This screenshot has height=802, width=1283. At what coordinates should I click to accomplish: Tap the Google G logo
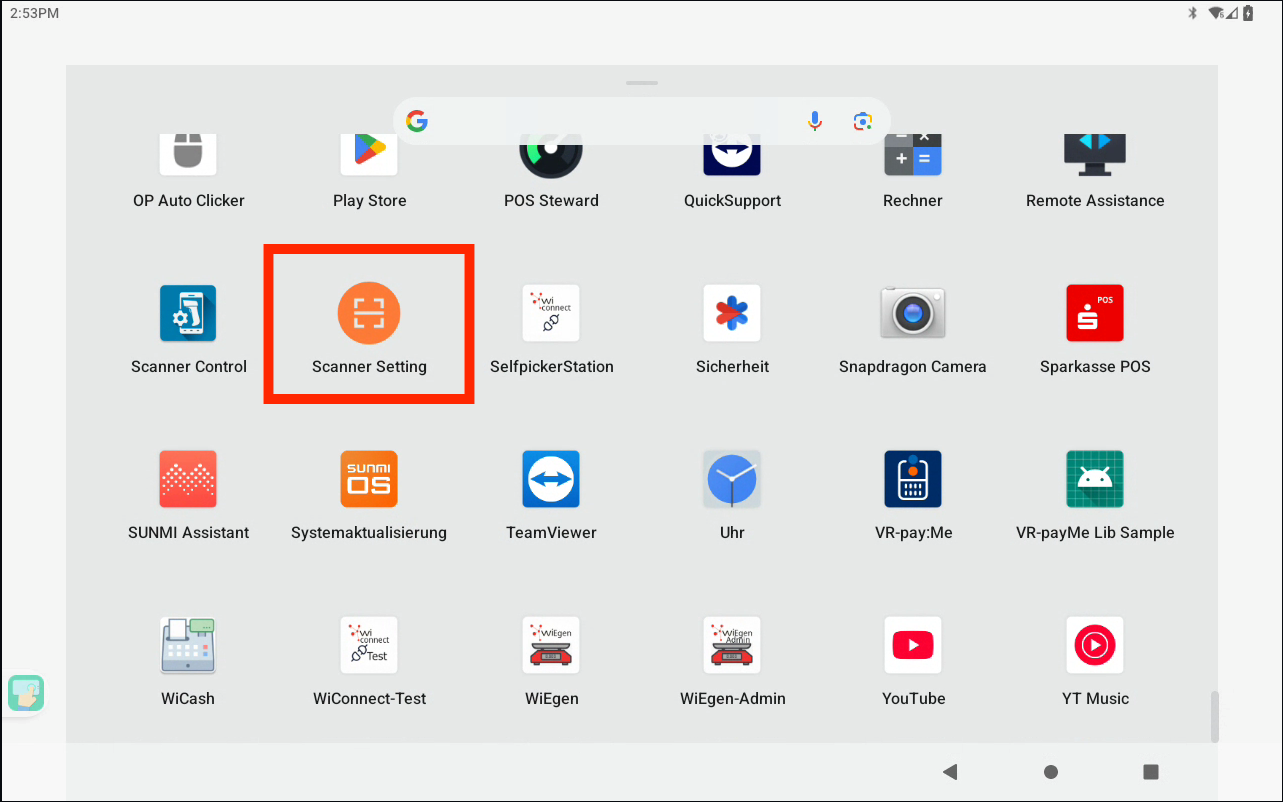pos(417,121)
